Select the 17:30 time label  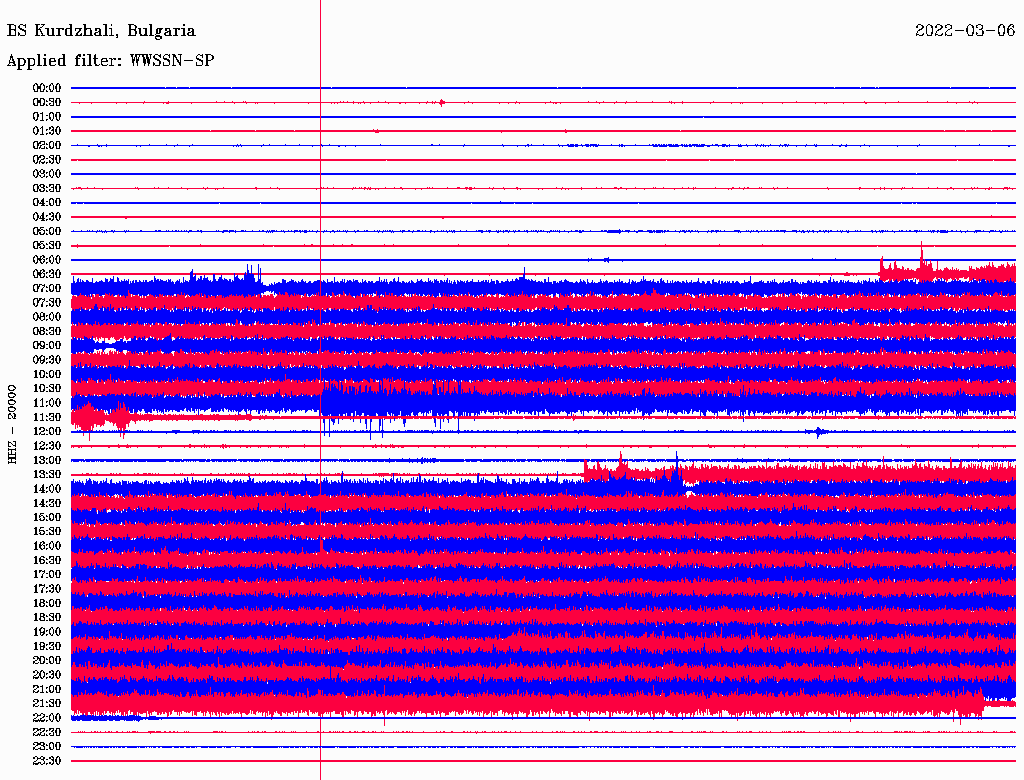47,589
